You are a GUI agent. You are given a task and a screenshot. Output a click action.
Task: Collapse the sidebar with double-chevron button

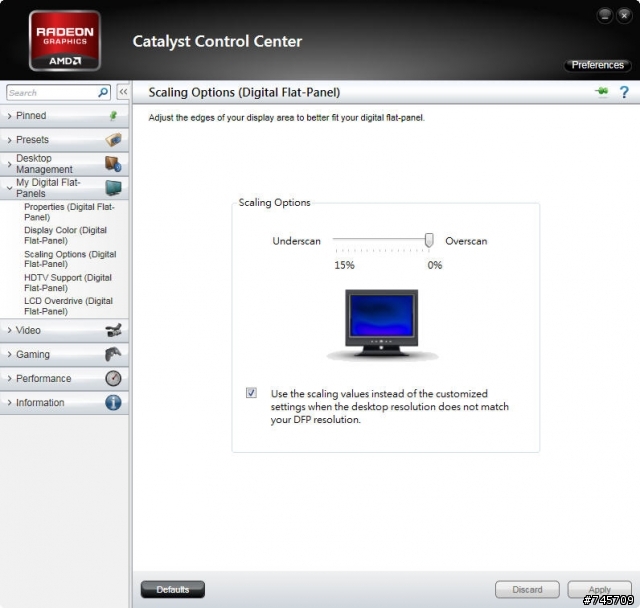click(123, 92)
